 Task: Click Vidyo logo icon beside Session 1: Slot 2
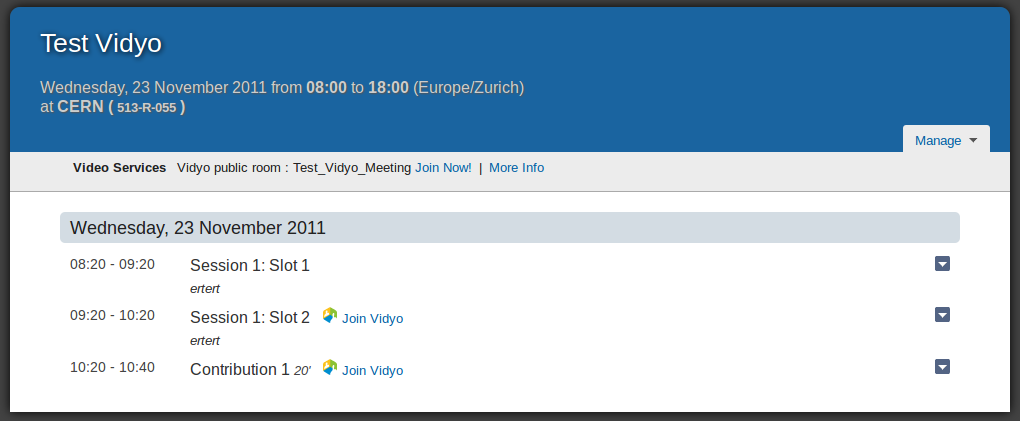coord(330,316)
